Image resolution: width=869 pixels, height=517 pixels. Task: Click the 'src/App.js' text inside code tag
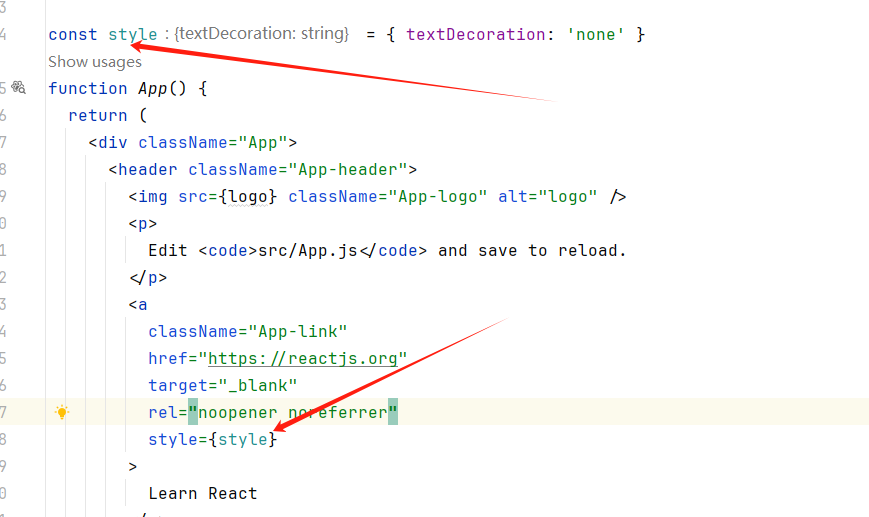point(308,250)
